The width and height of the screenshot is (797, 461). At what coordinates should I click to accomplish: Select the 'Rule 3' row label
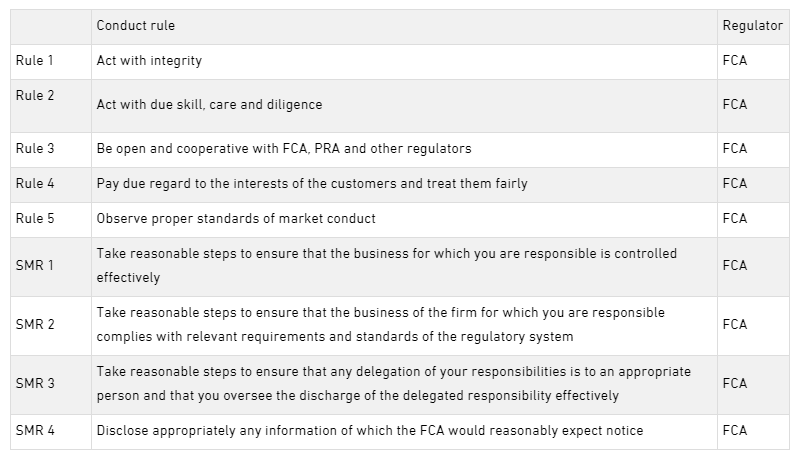pos(35,148)
